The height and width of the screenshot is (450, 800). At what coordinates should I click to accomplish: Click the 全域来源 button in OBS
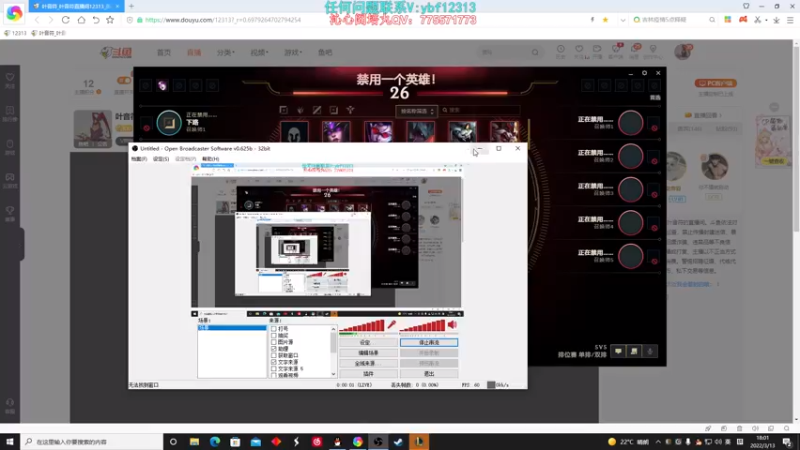(368, 363)
